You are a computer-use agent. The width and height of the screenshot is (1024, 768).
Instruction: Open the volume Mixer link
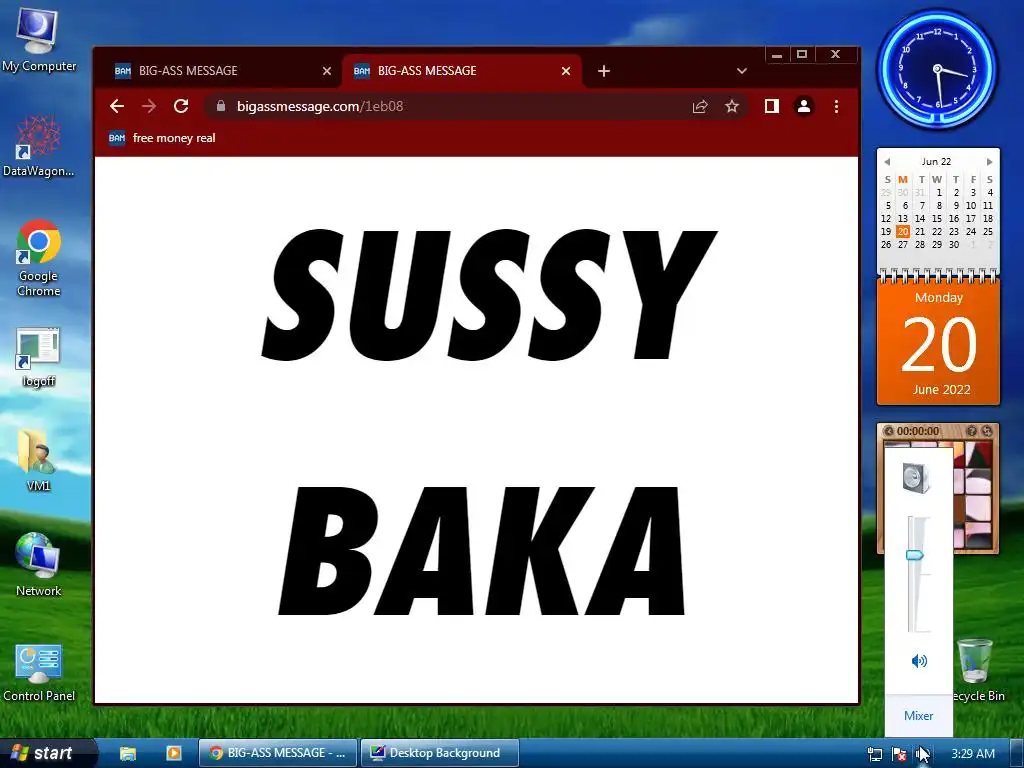[918, 716]
